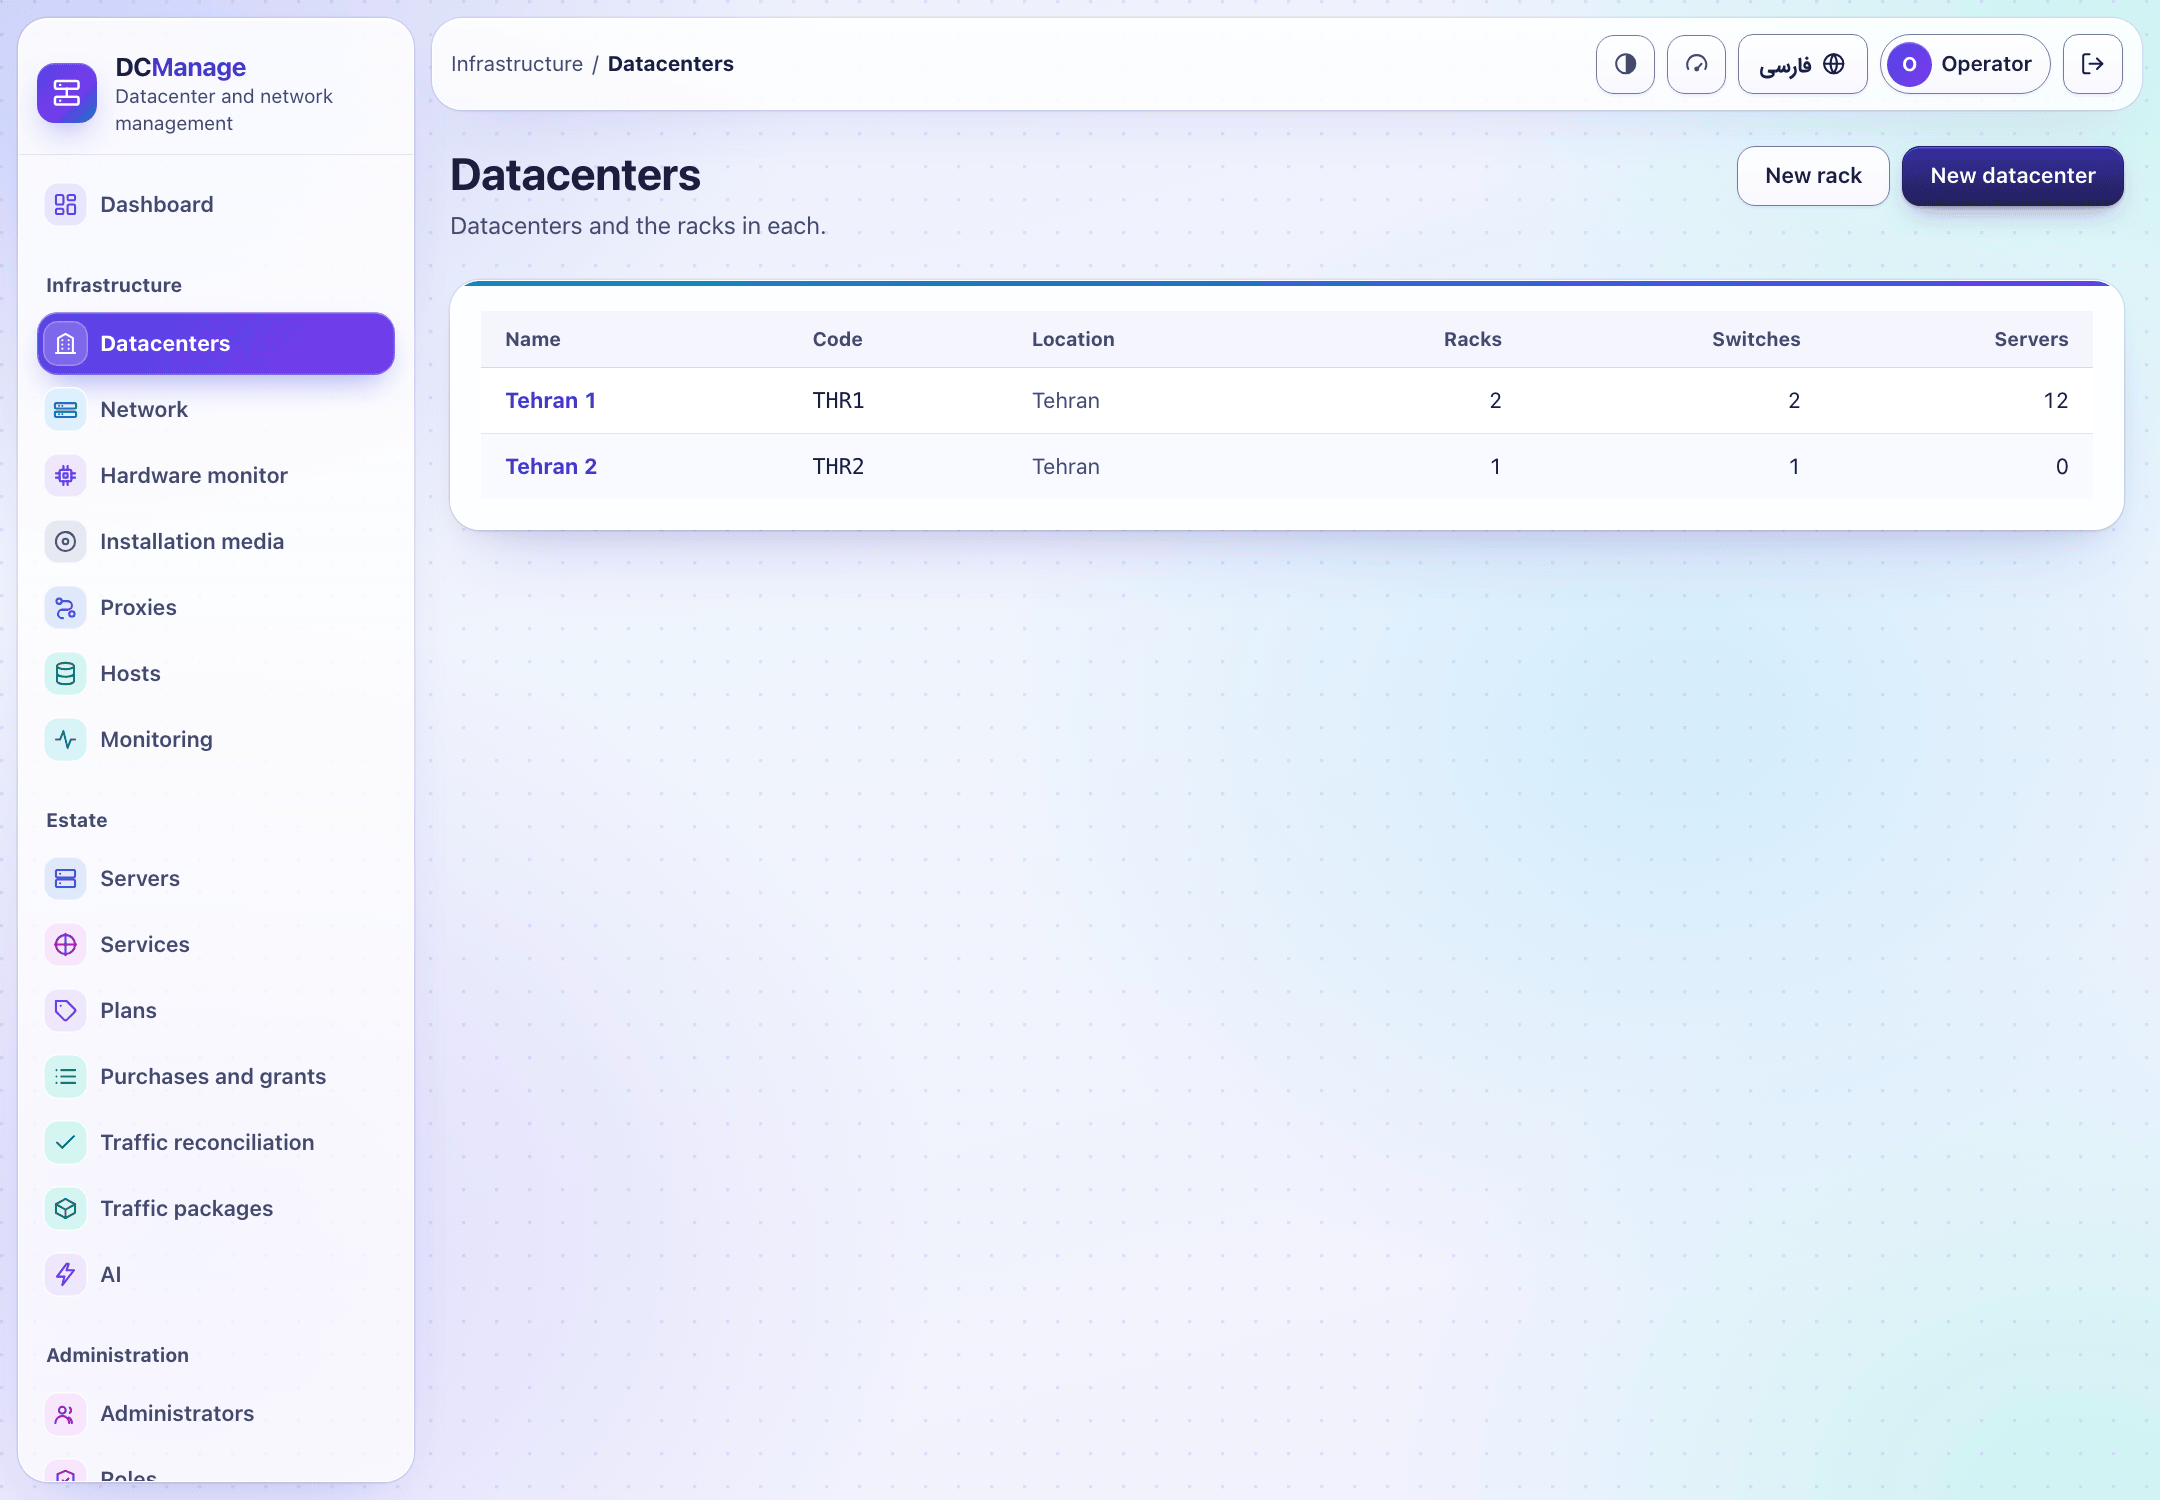This screenshot has height=1500, width=2160.
Task: Open the Proxies icon
Action: tap(65, 608)
